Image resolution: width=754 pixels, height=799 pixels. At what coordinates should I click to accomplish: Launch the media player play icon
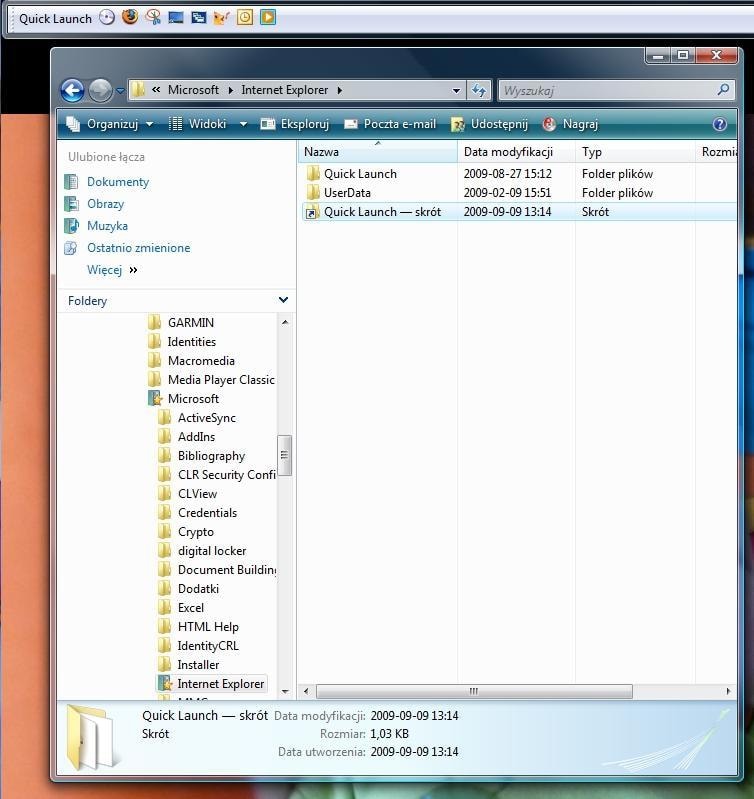tap(268, 18)
